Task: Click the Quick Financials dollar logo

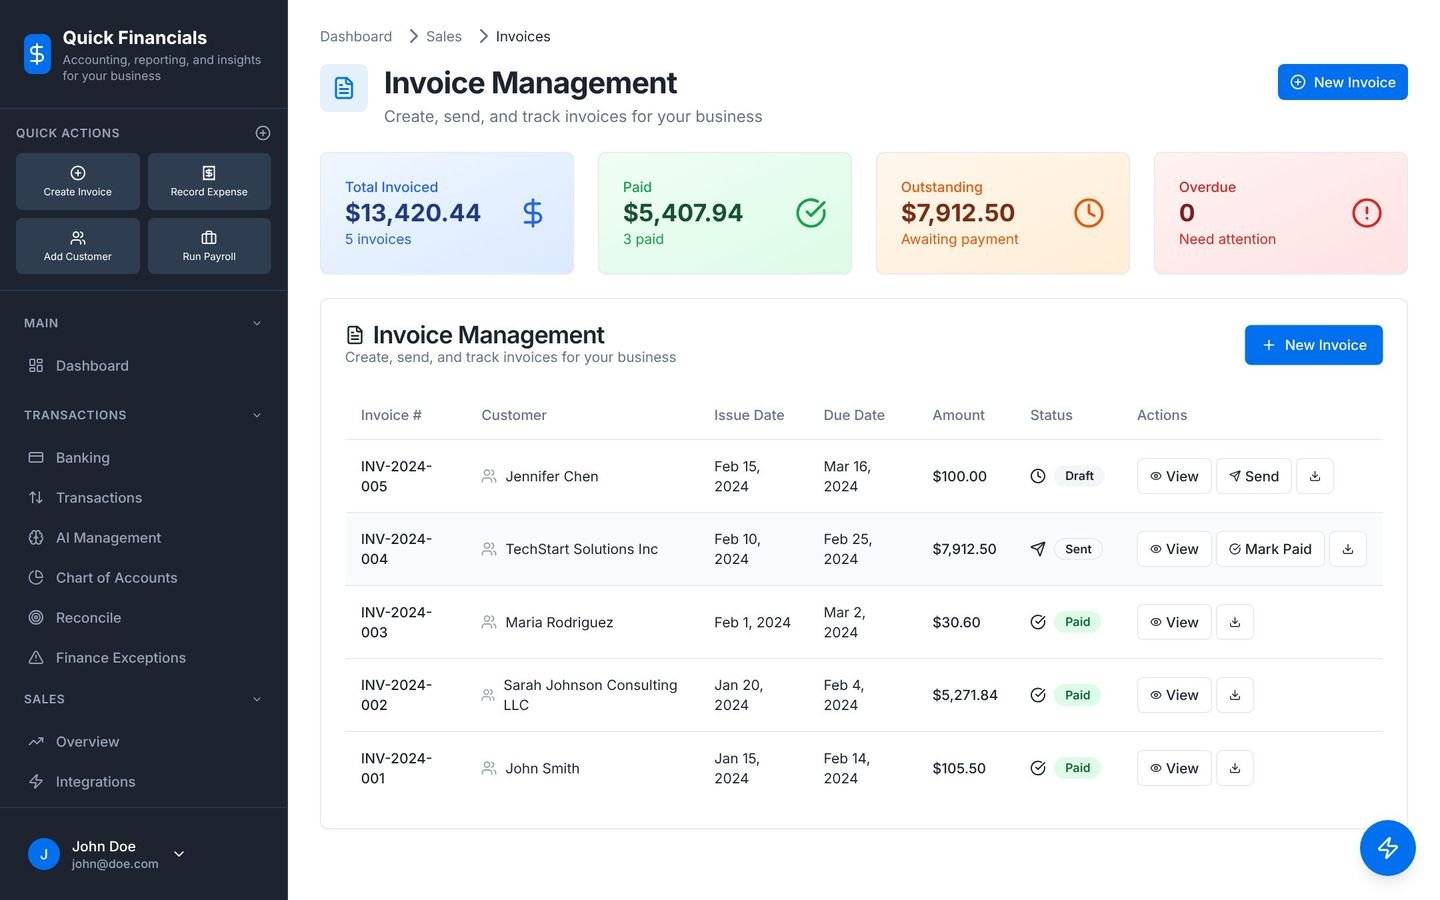Action: 37,54
